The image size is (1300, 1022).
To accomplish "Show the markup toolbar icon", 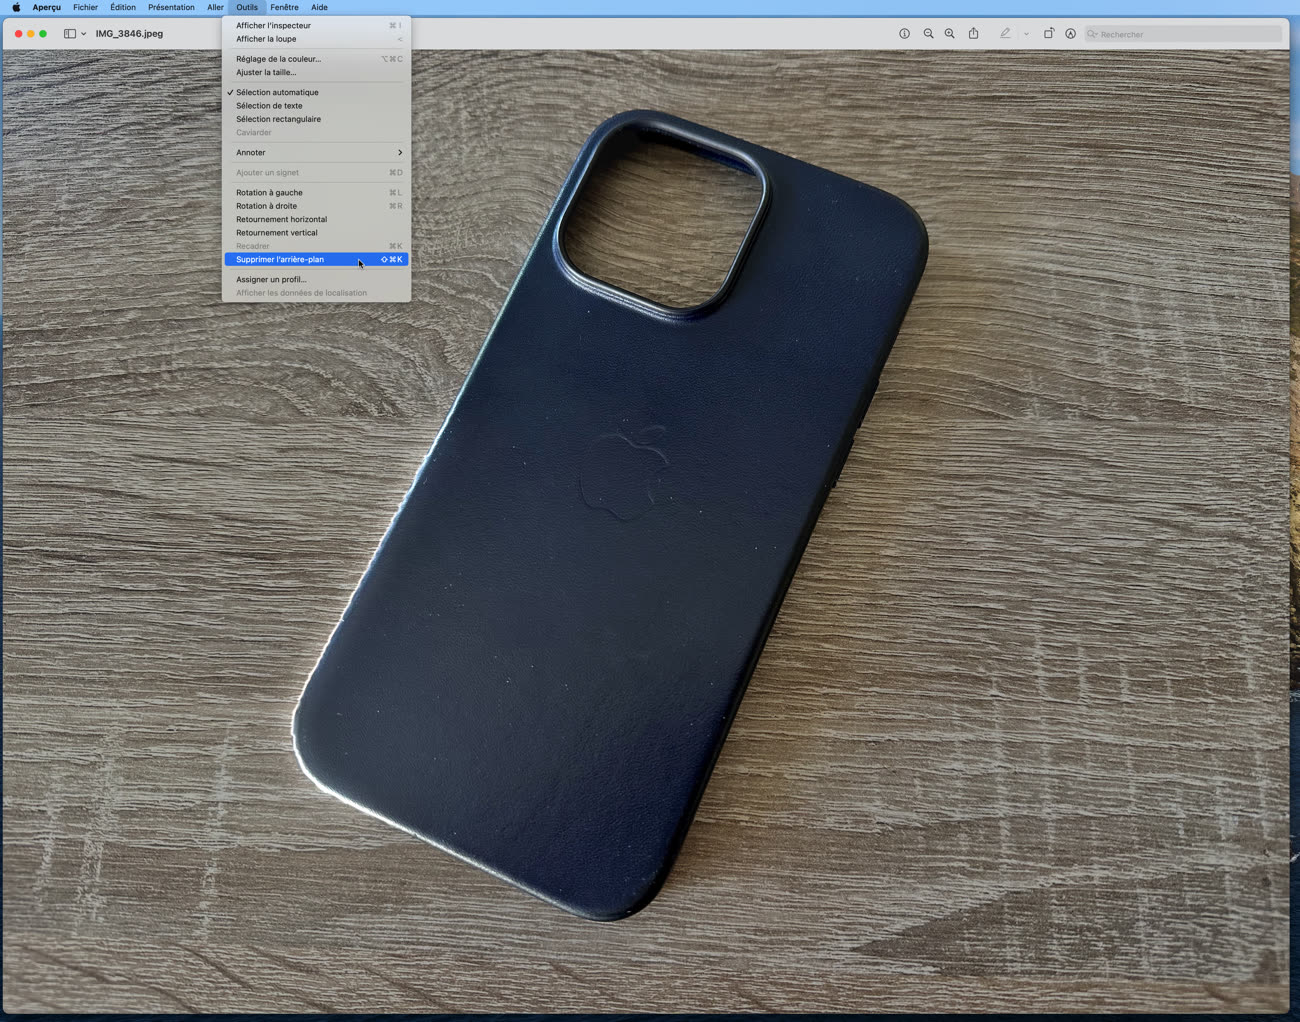I will (1070, 33).
